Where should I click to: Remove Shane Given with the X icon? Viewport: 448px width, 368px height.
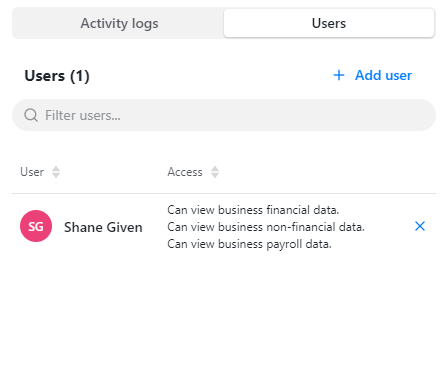pos(420,226)
